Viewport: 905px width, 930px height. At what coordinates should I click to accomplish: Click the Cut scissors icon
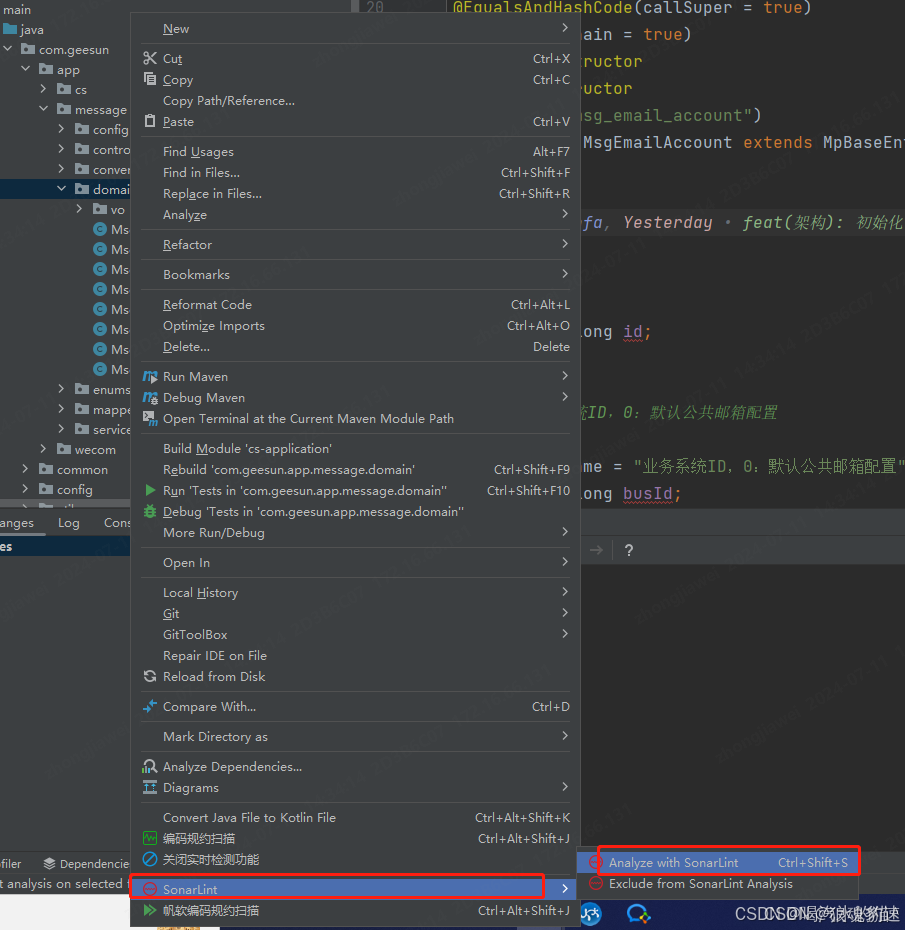150,58
